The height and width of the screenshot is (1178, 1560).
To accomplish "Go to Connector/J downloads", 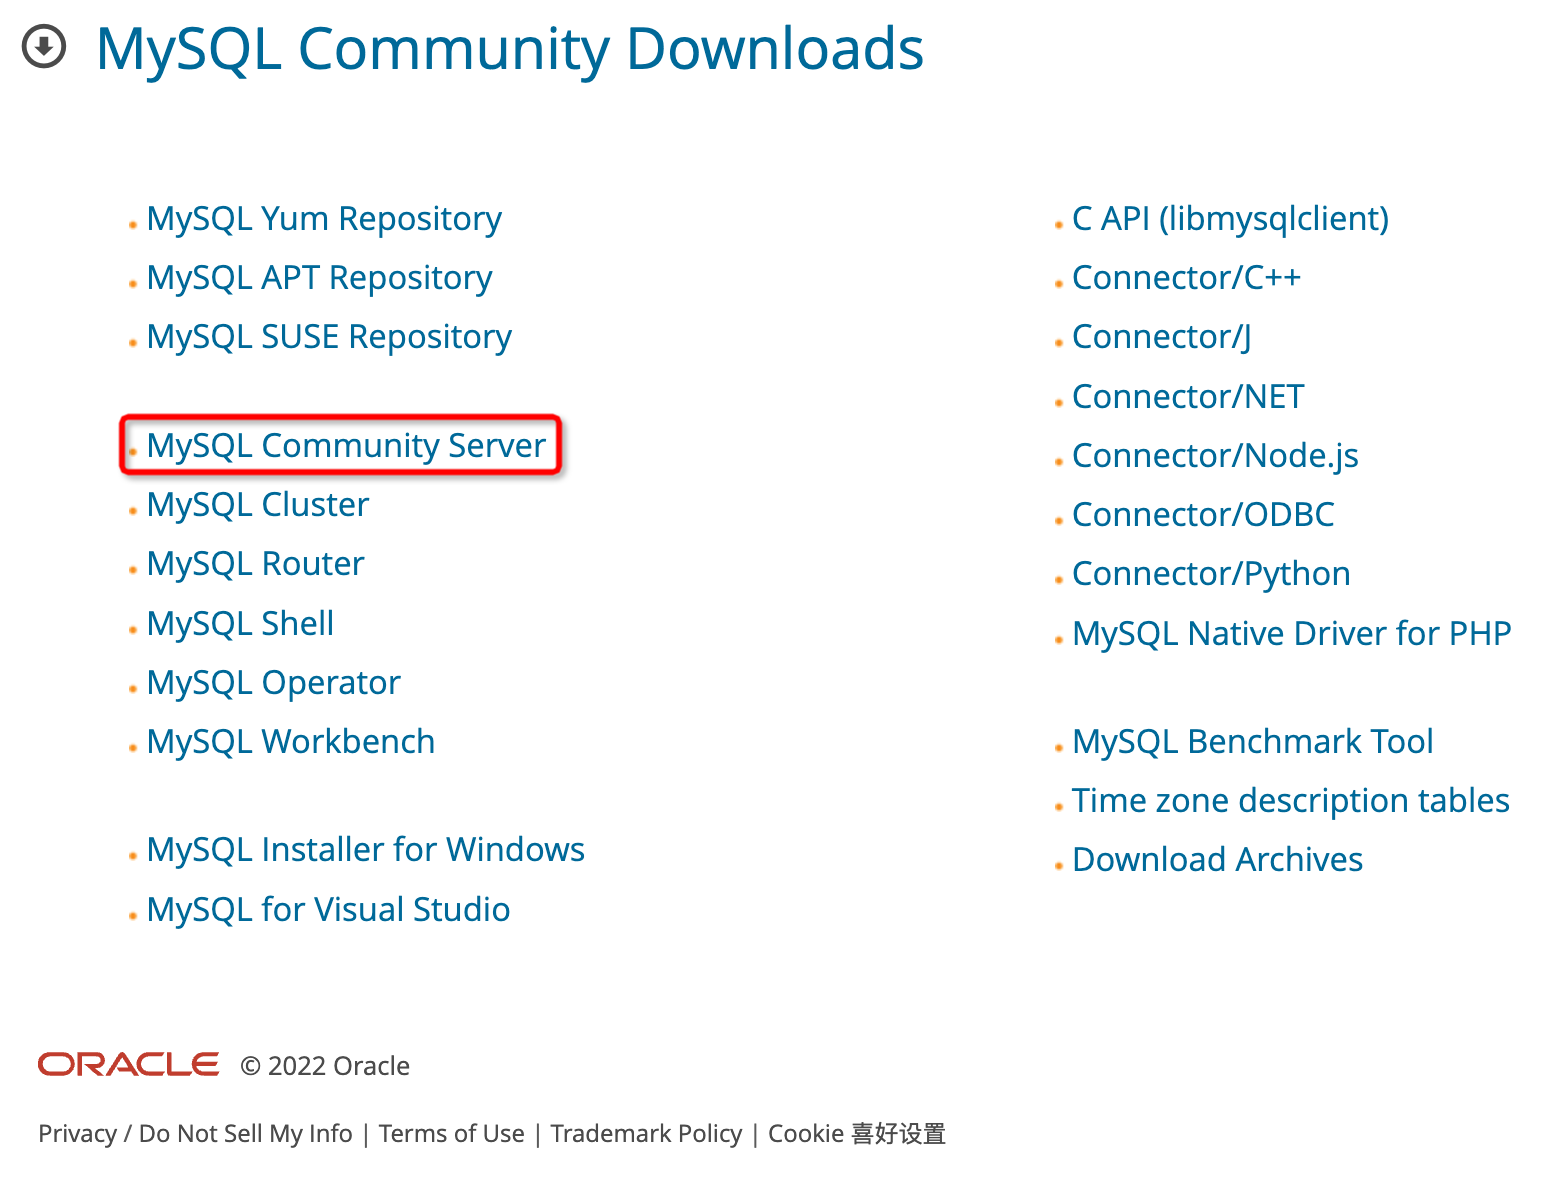I will 1161,337.
